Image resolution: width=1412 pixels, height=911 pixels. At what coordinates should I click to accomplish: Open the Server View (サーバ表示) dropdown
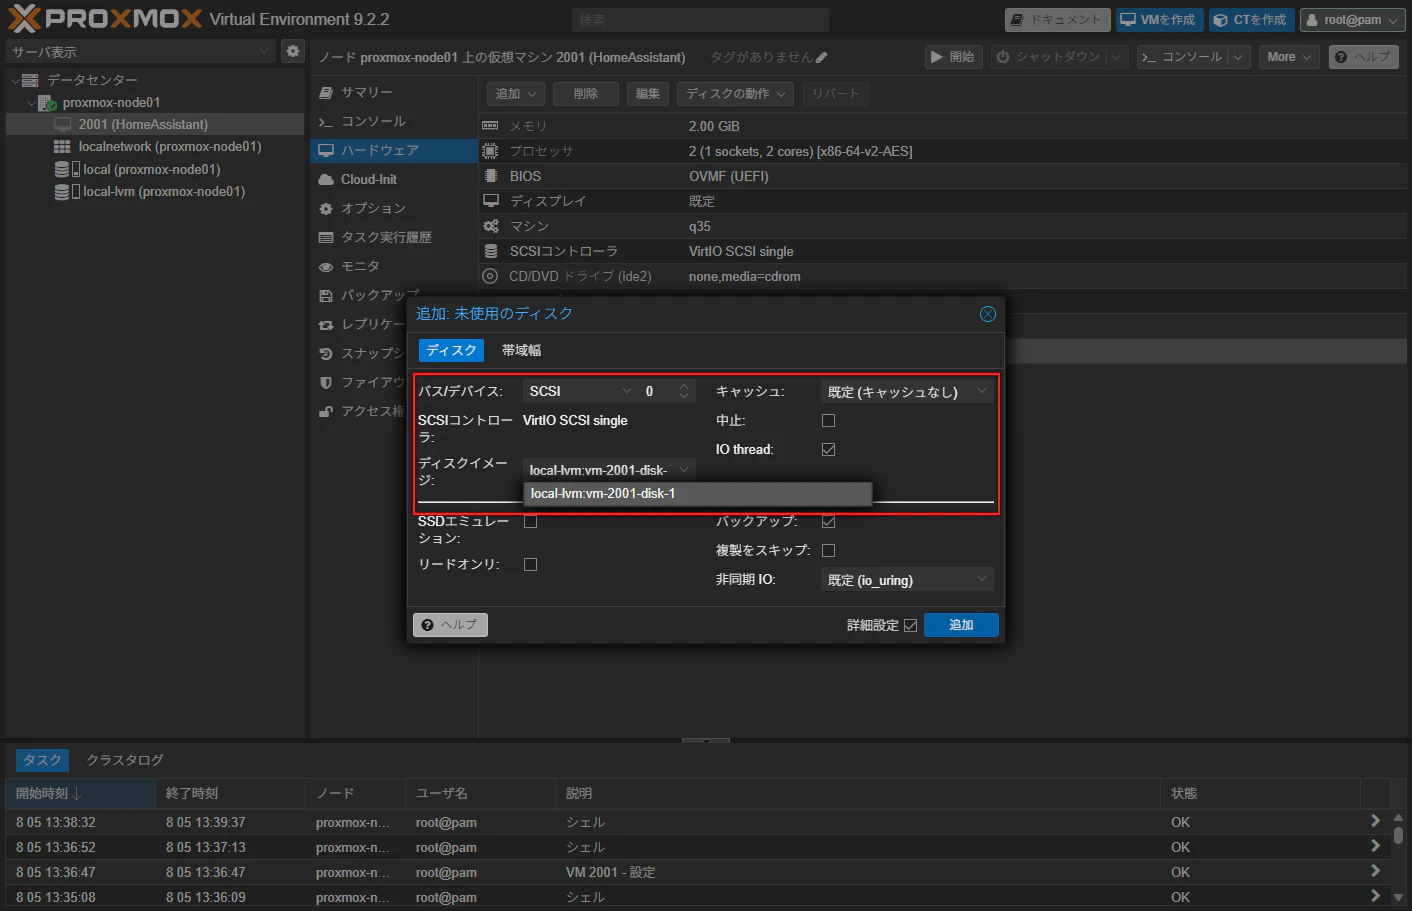coord(140,51)
